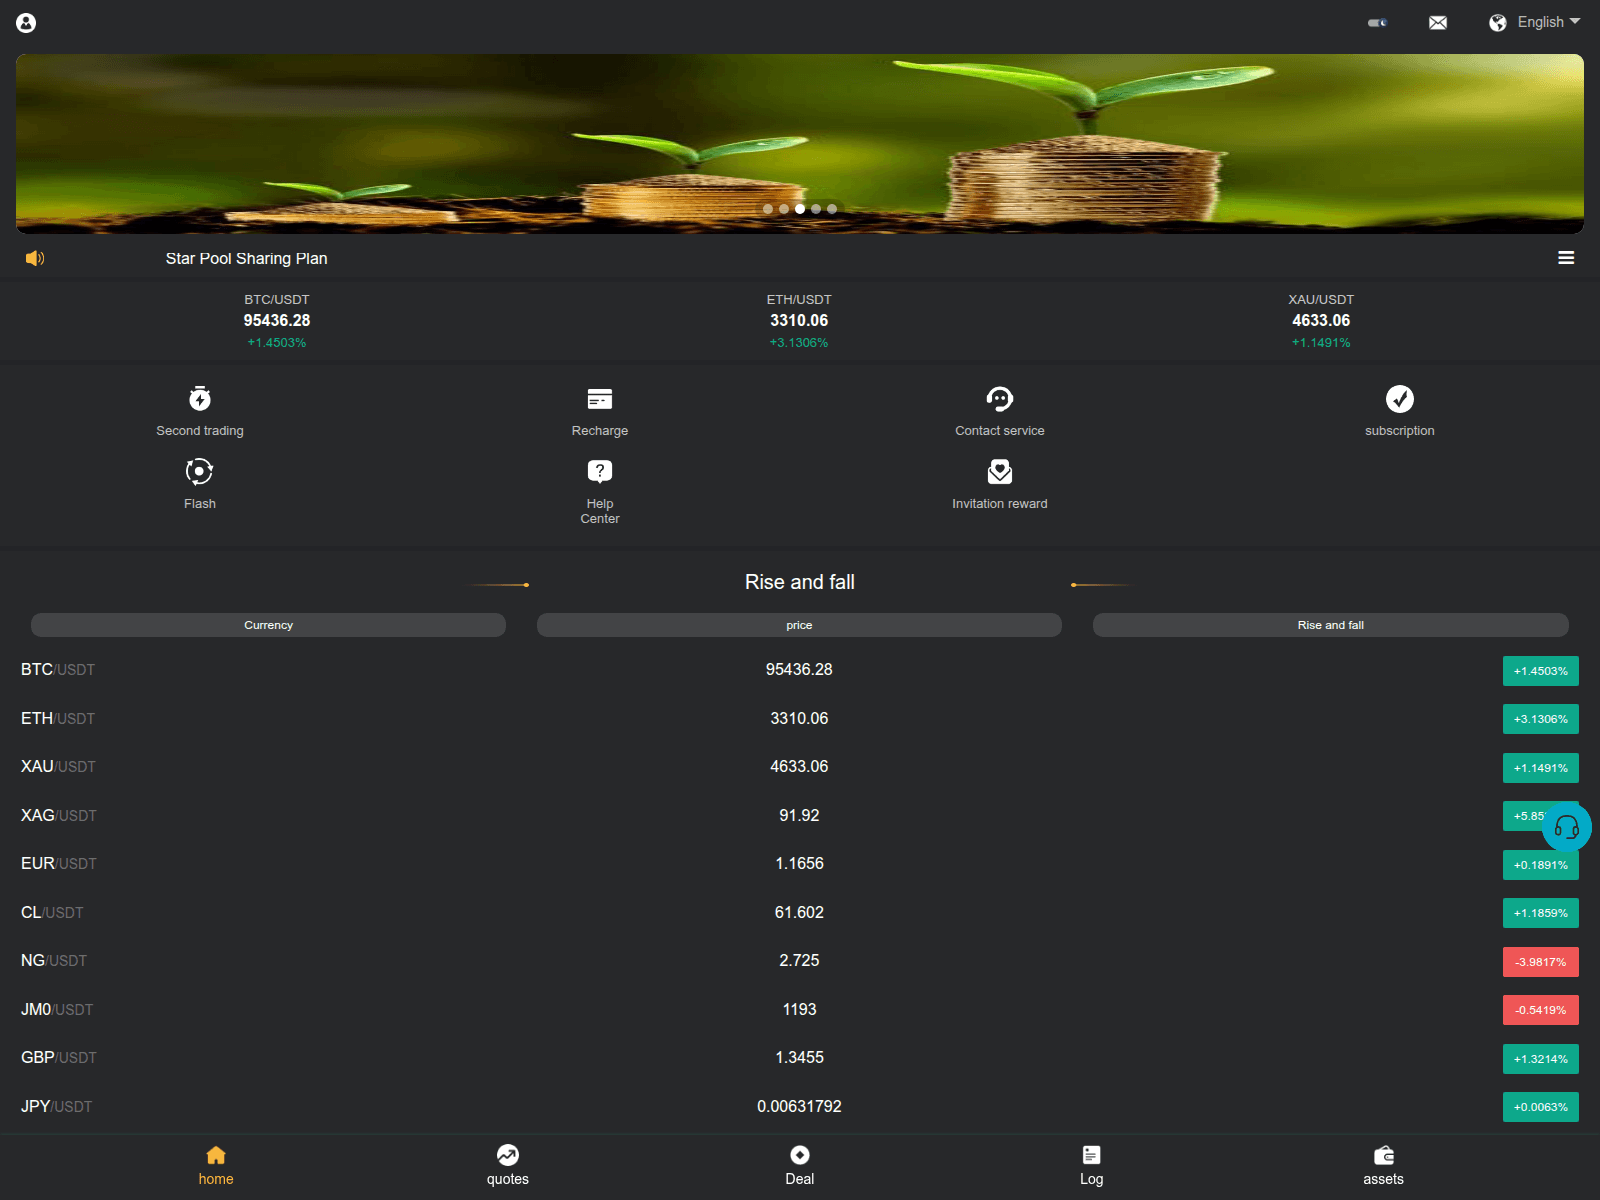Click the announcement speaker icon
This screenshot has width=1600, height=1200.
34,258
